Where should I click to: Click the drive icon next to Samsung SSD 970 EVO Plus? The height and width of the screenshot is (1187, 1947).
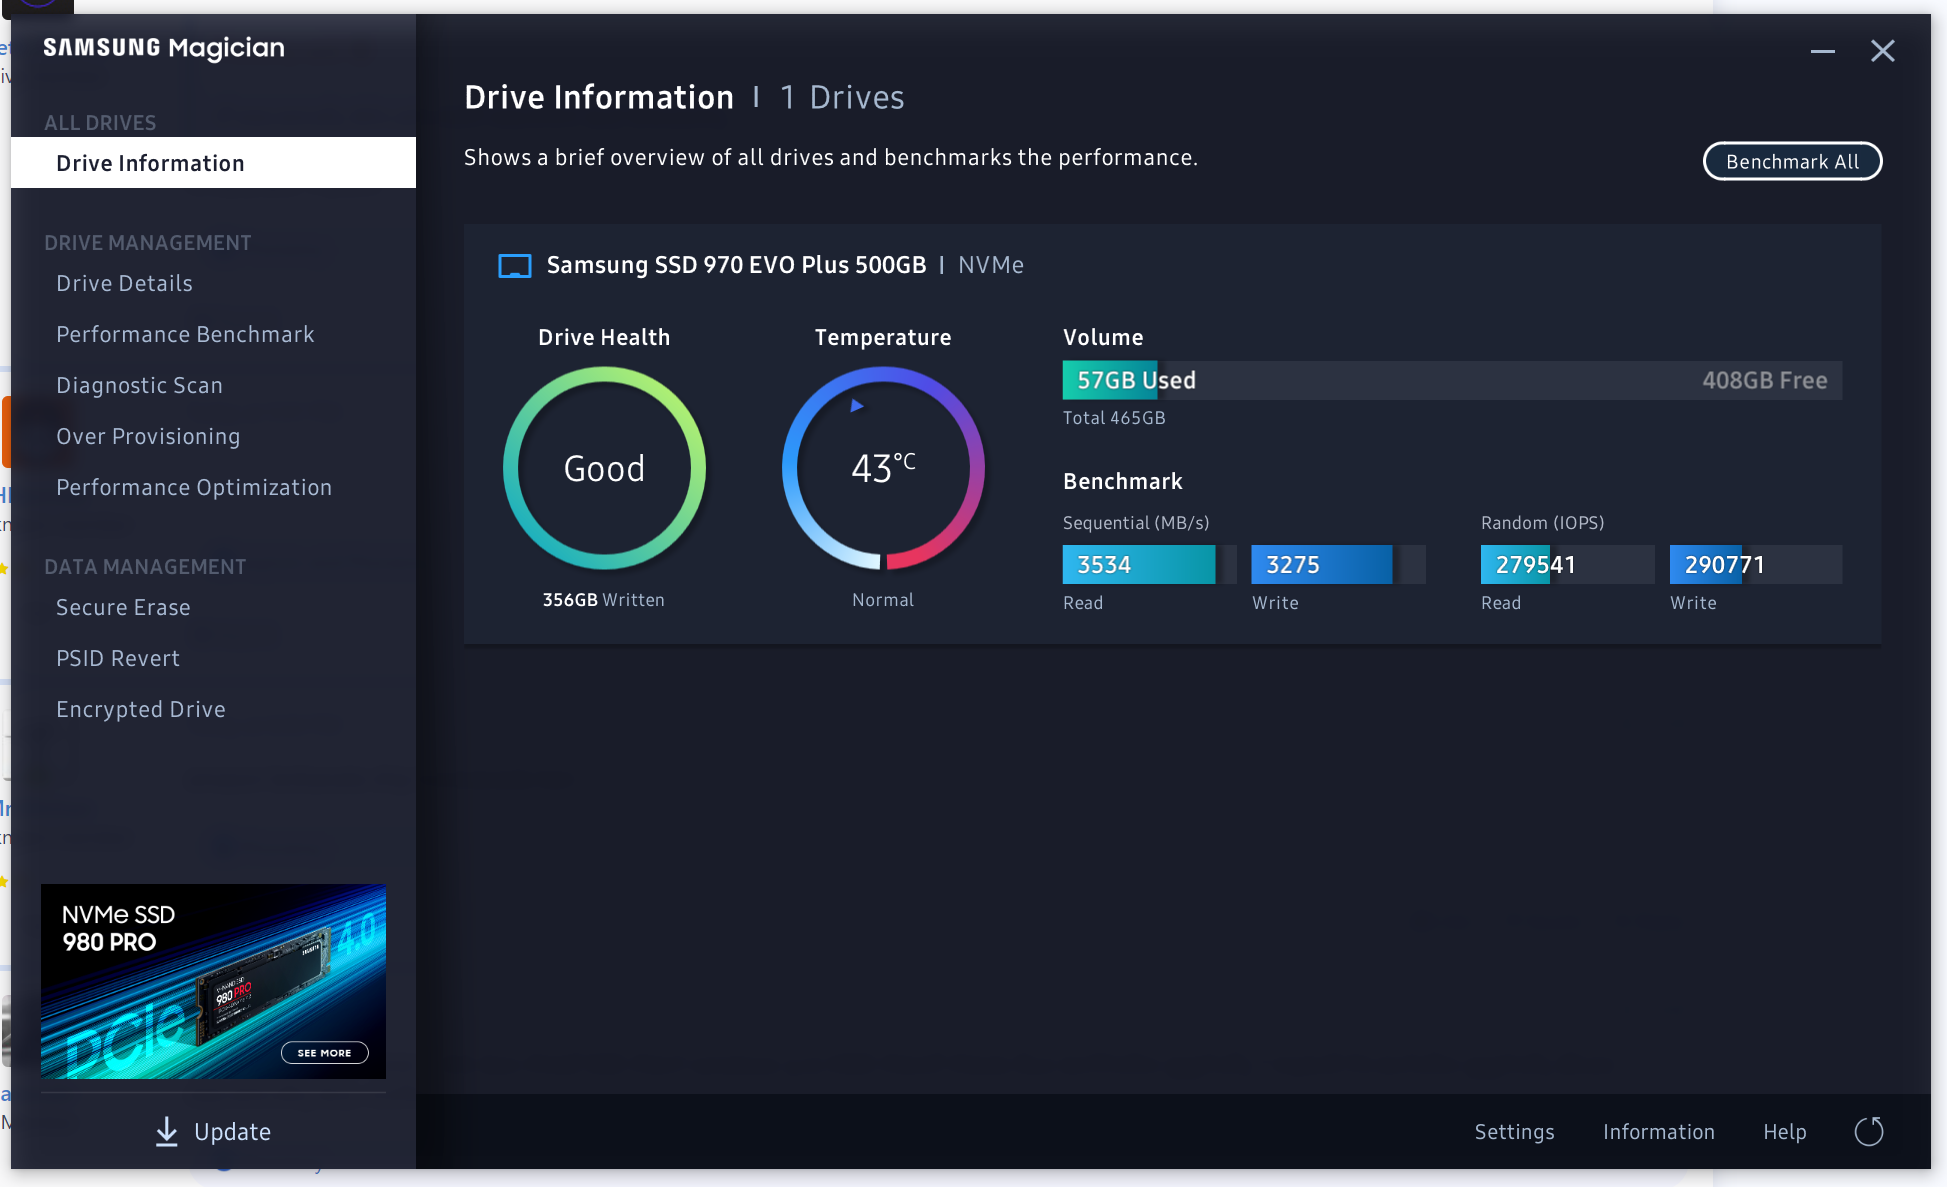(x=515, y=266)
